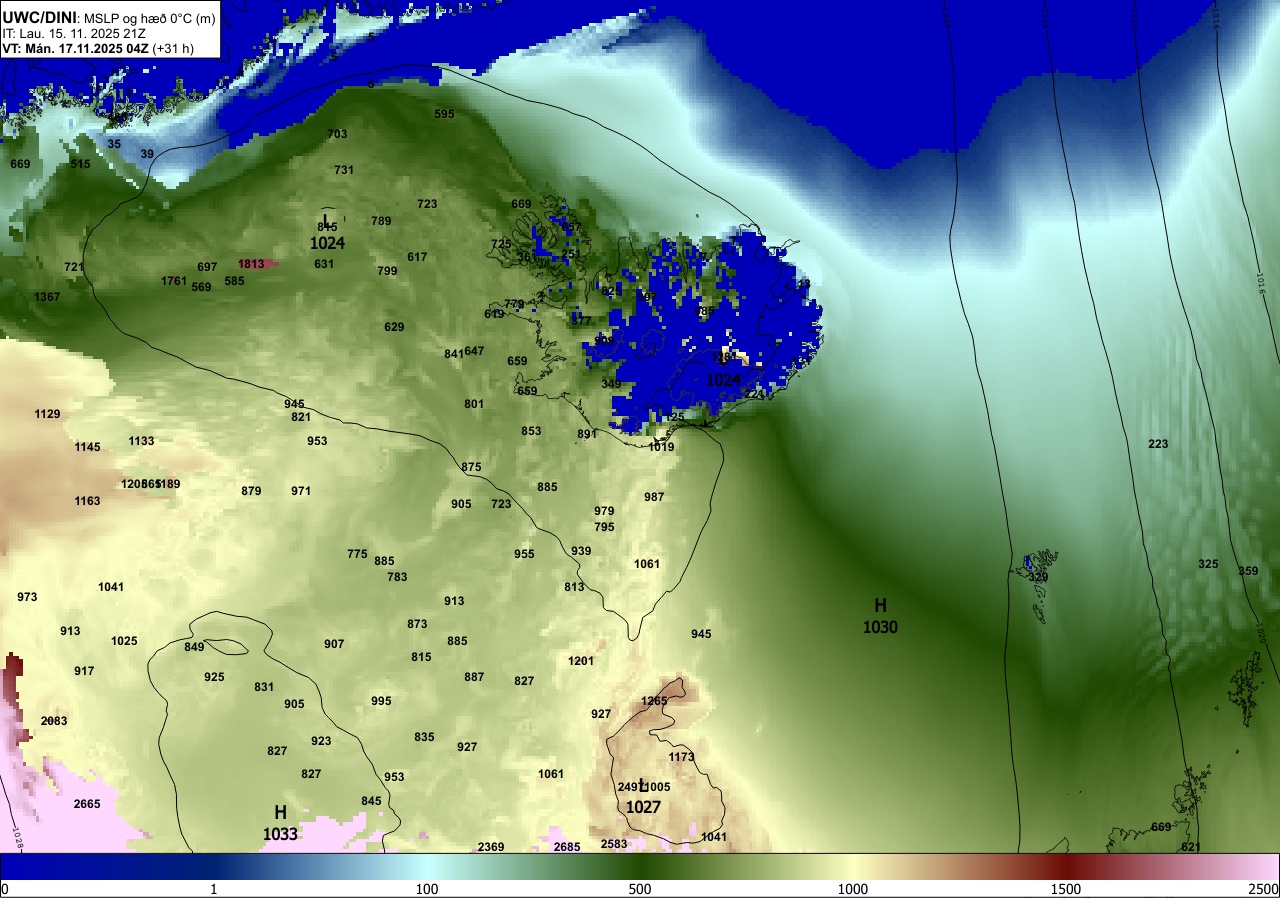Click the 789 height value

coord(381,221)
